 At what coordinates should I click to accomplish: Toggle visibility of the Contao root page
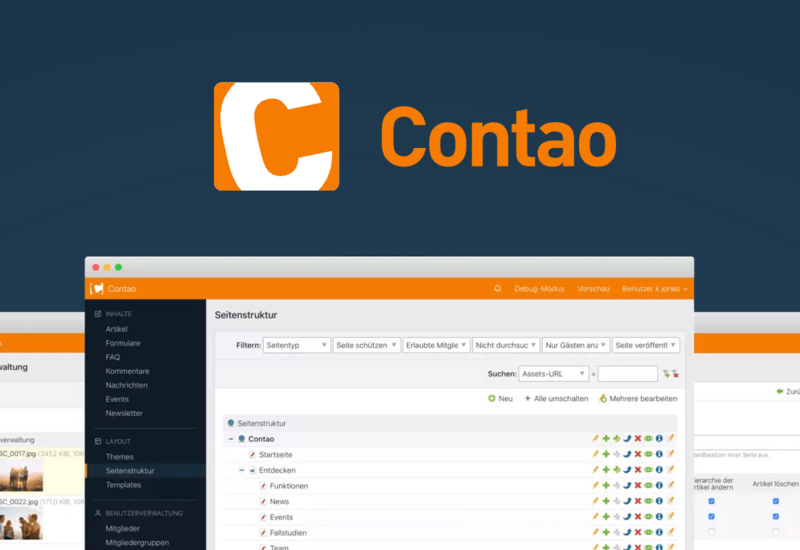click(648, 439)
